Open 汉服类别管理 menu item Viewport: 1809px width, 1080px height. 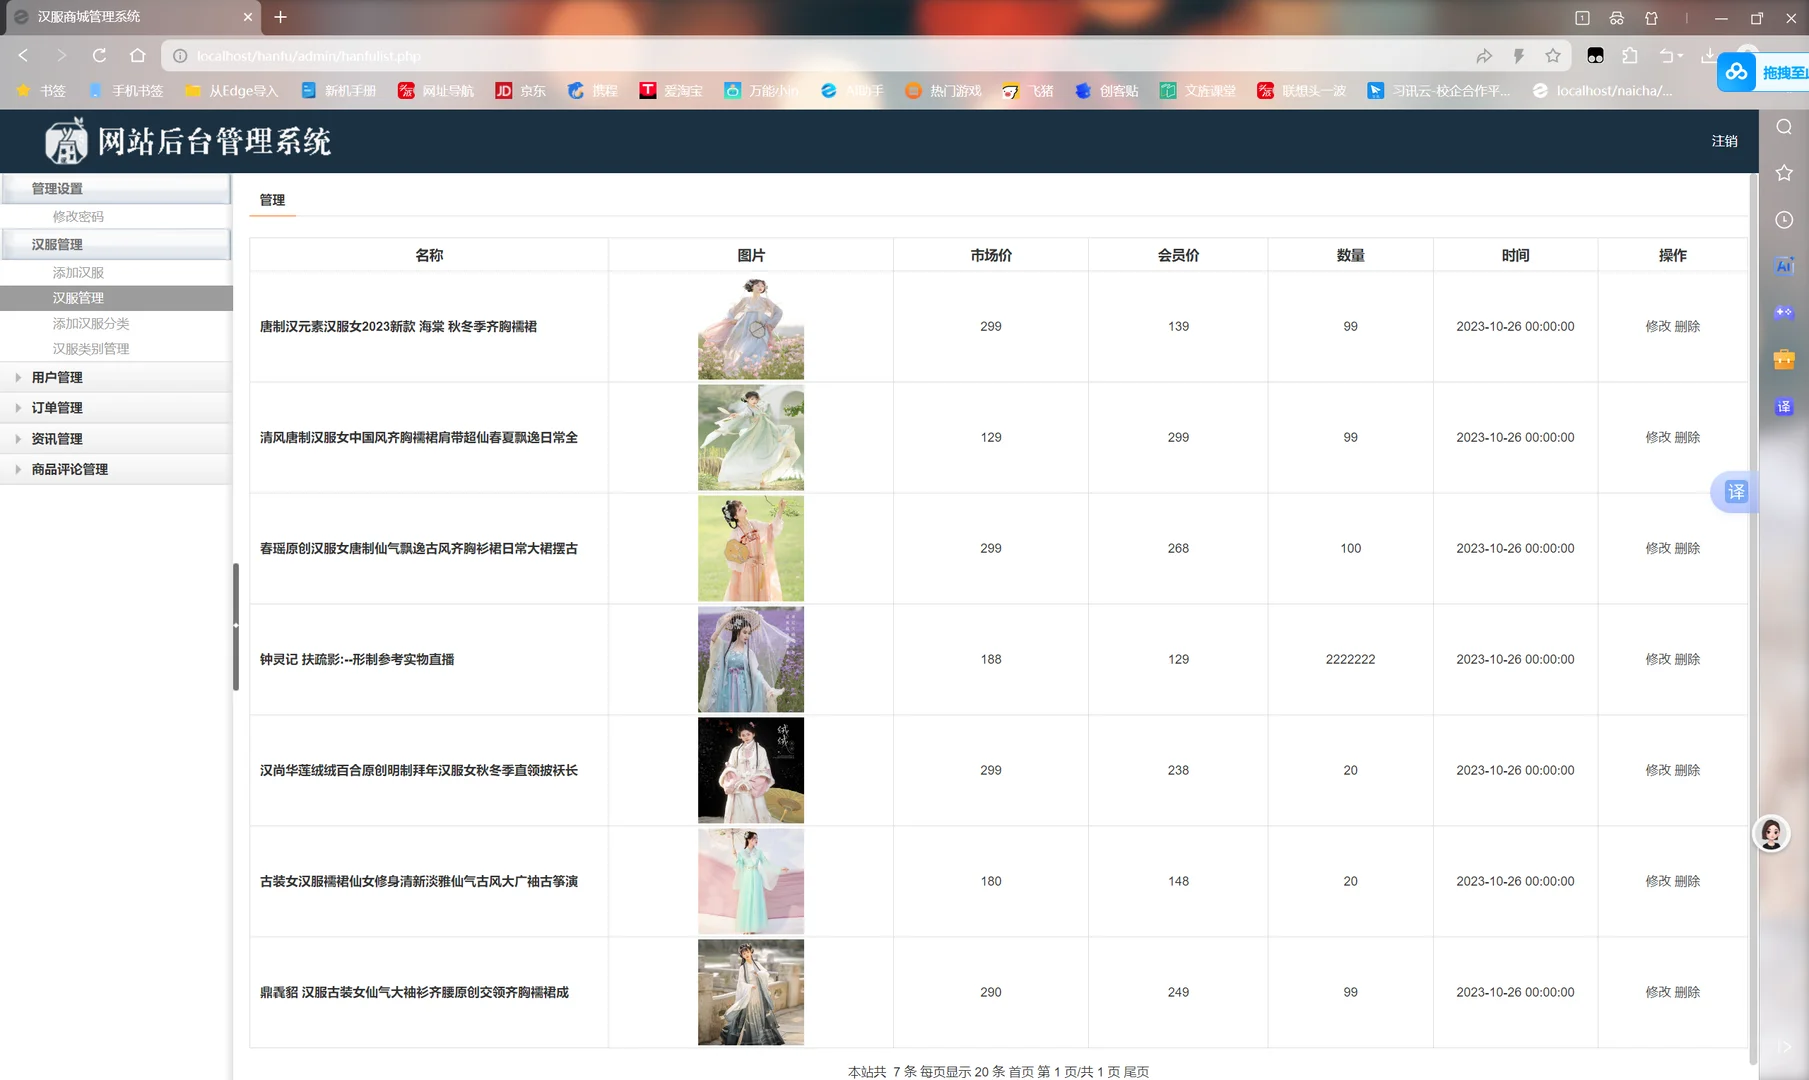pyautogui.click(x=91, y=349)
